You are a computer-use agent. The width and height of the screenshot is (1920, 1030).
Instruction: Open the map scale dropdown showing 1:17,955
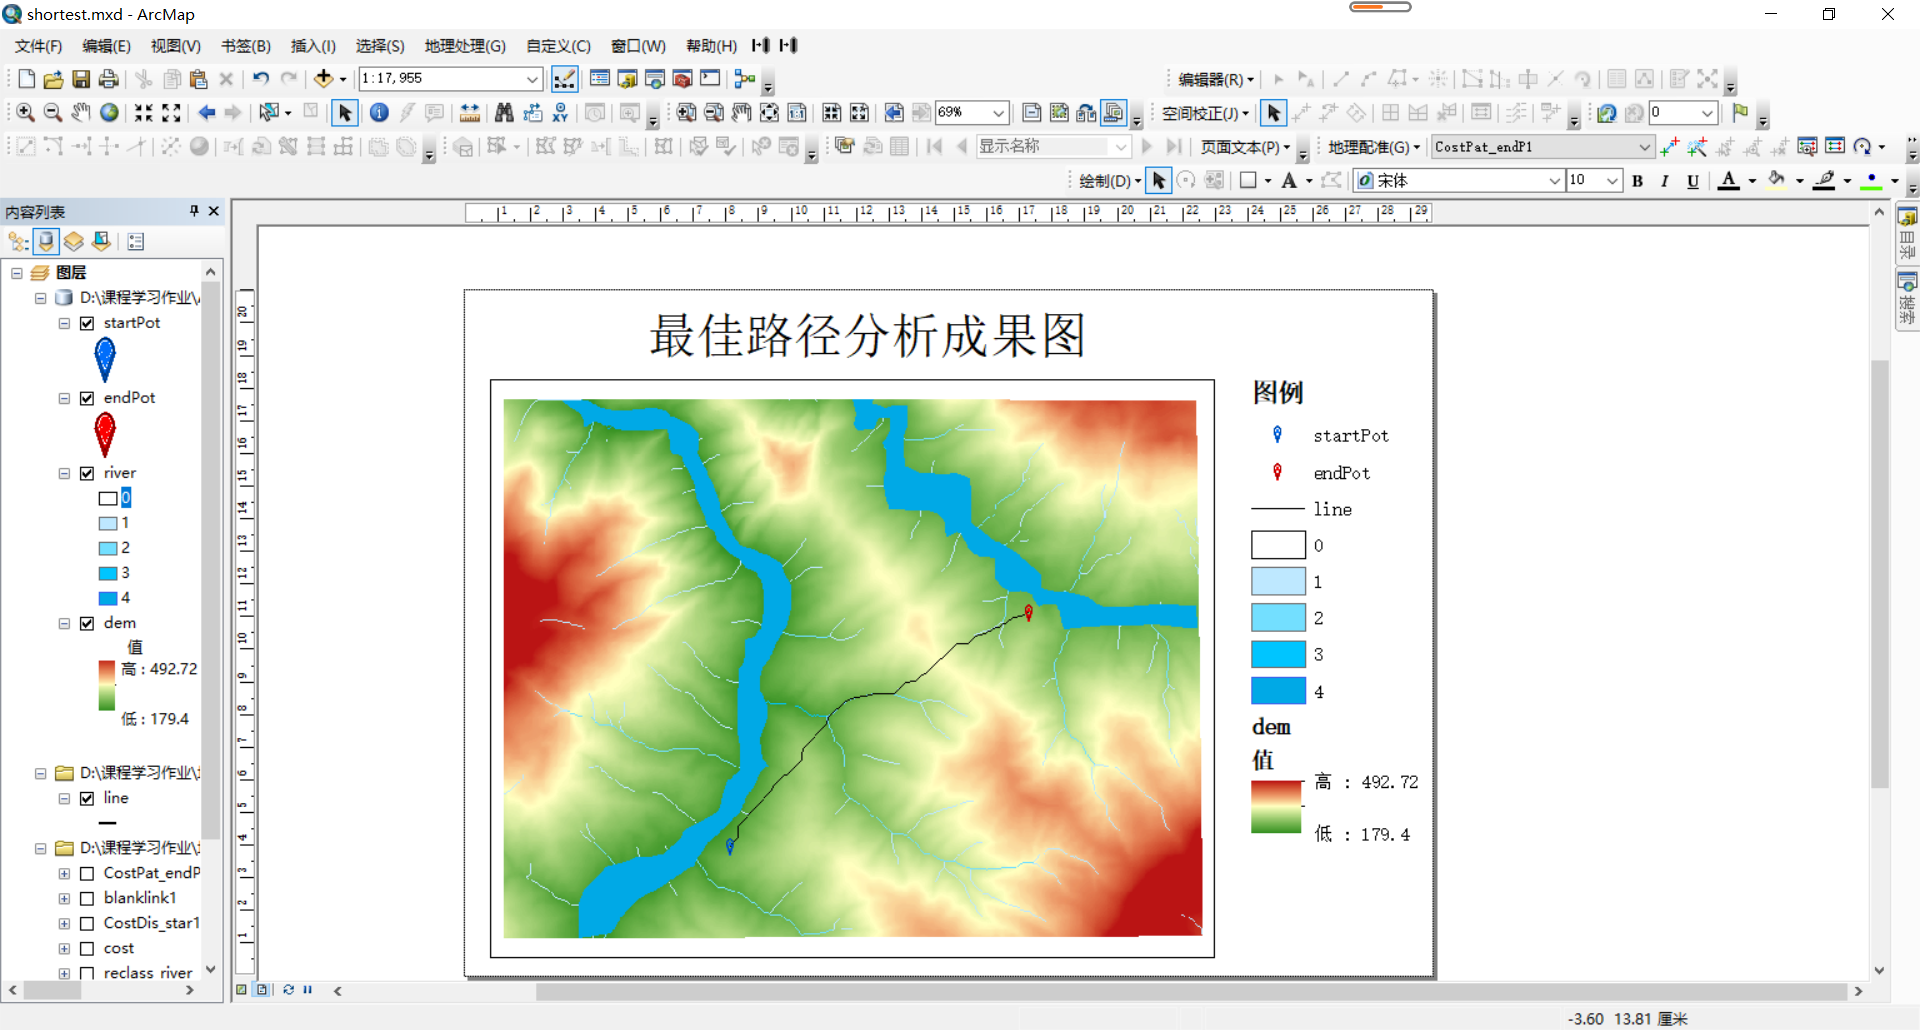click(533, 78)
